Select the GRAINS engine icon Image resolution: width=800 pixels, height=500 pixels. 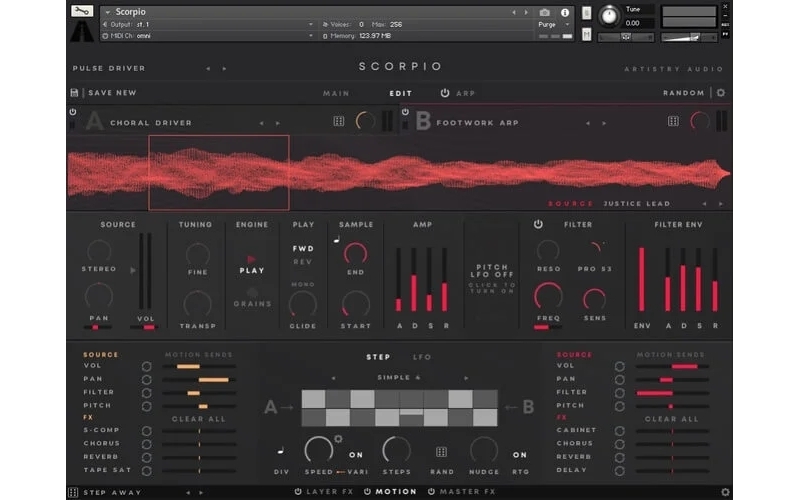[x=253, y=292]
